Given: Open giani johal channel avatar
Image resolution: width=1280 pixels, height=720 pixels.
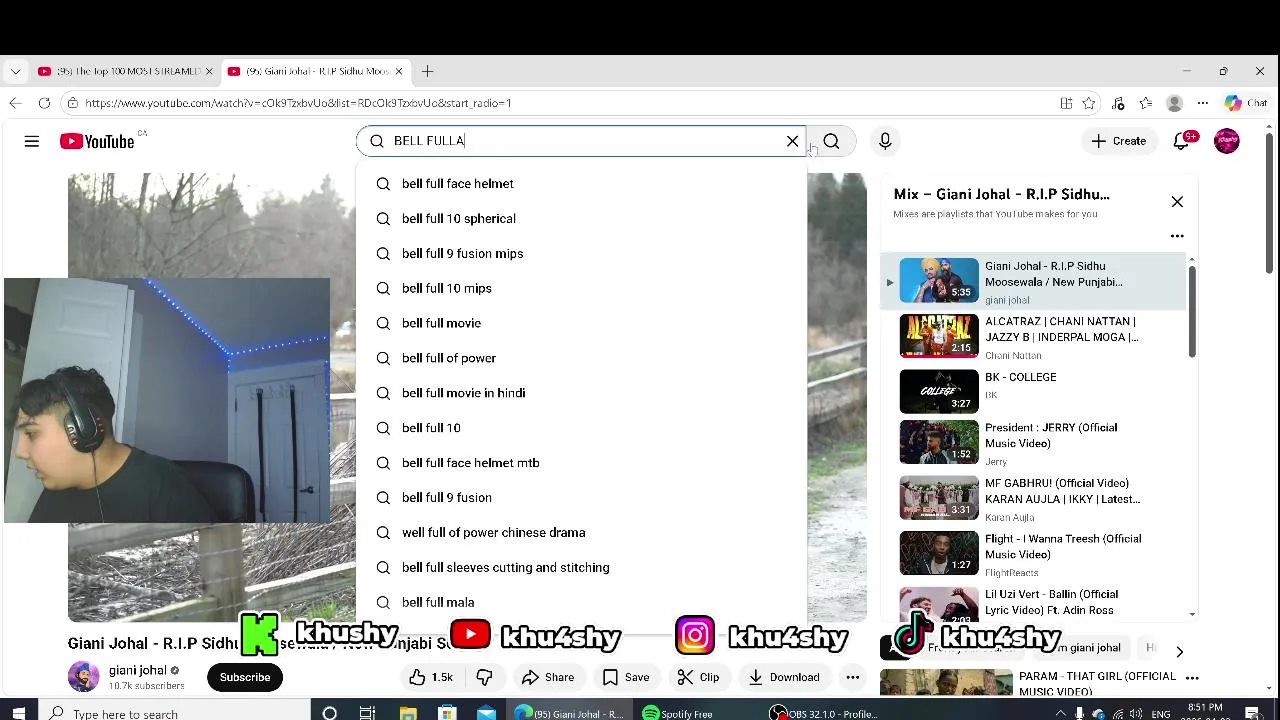Looking at the screenshot, I should click(84, 677).
